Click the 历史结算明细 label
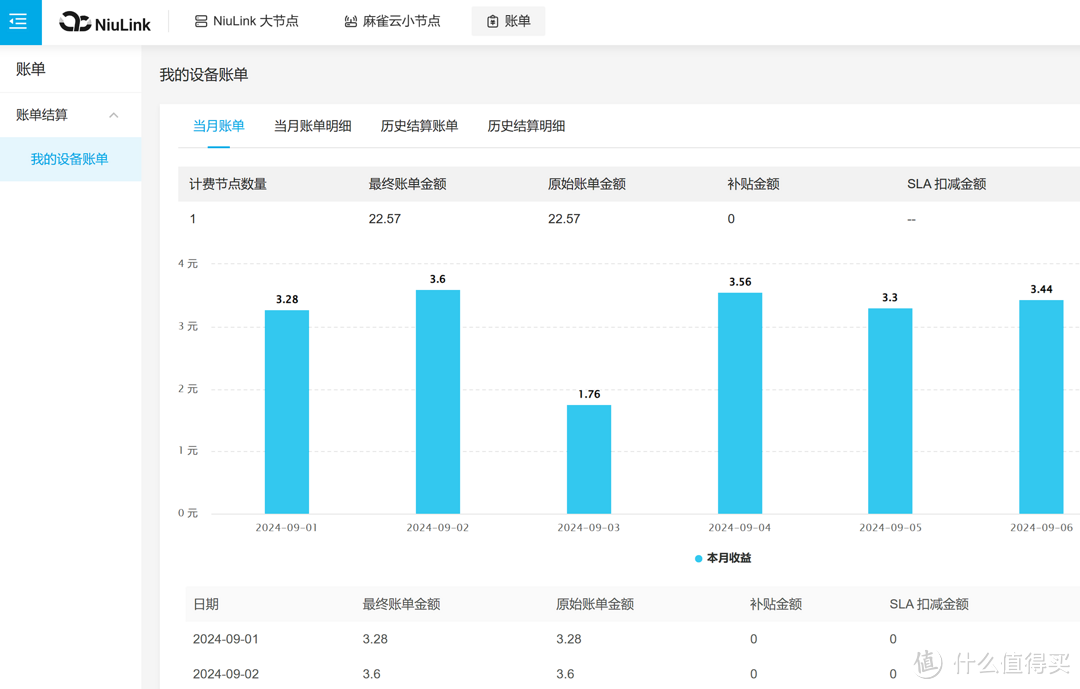Image resolution: width=1080 pixels, height=689 pixels. 525,126
